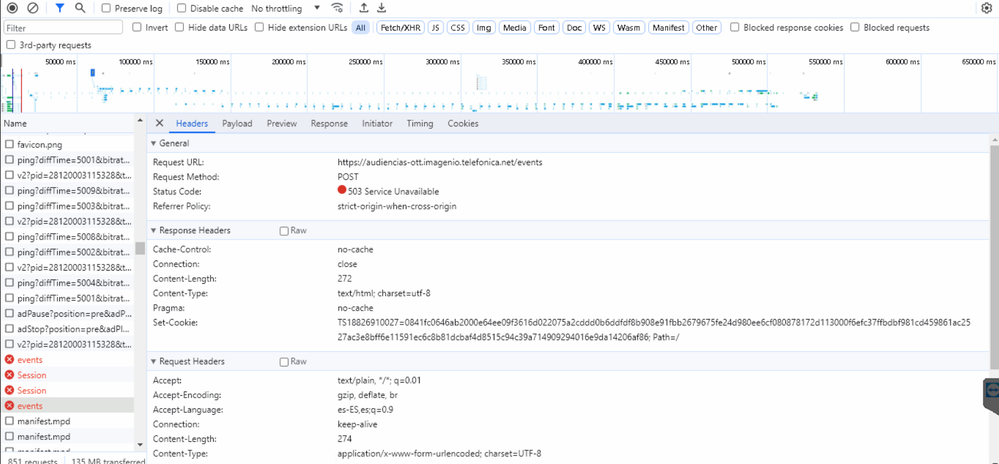999x464 pixels.
Task: Click the import HAR upload icon
Action: coord(363,8)
